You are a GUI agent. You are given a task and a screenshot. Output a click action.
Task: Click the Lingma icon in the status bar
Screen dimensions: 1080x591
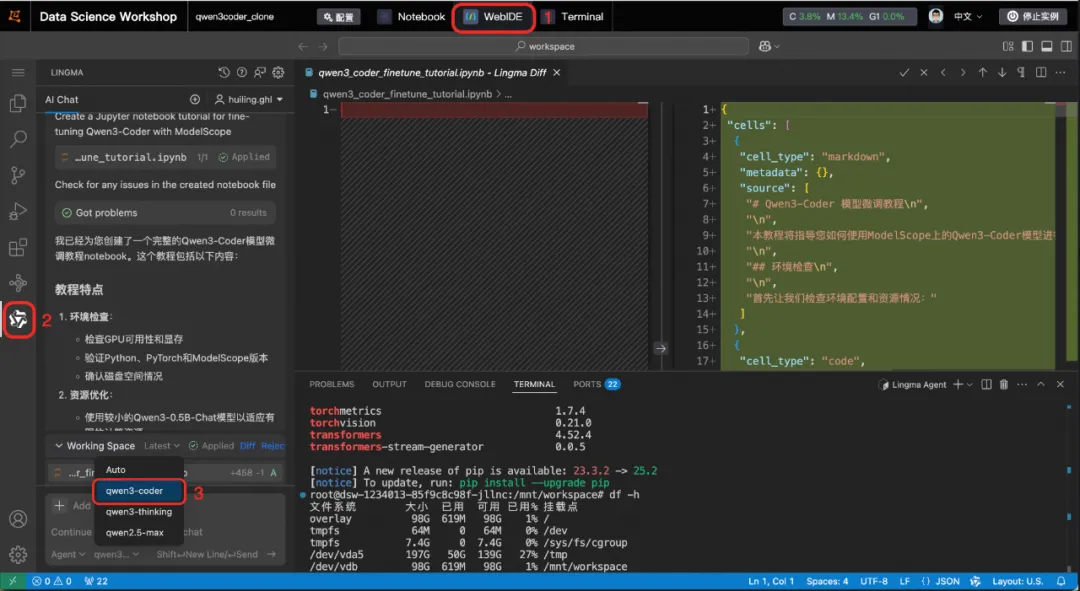[975, 581]
